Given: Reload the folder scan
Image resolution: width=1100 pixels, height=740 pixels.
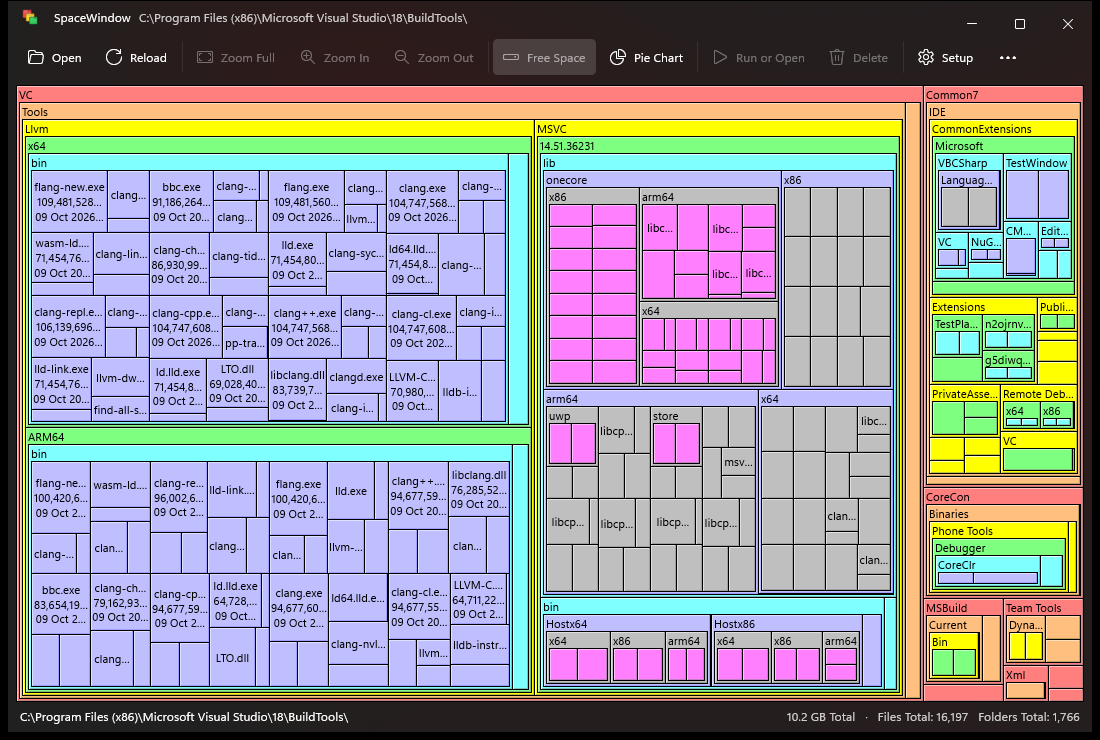Looking at the screenshot, I should (136, 58).
